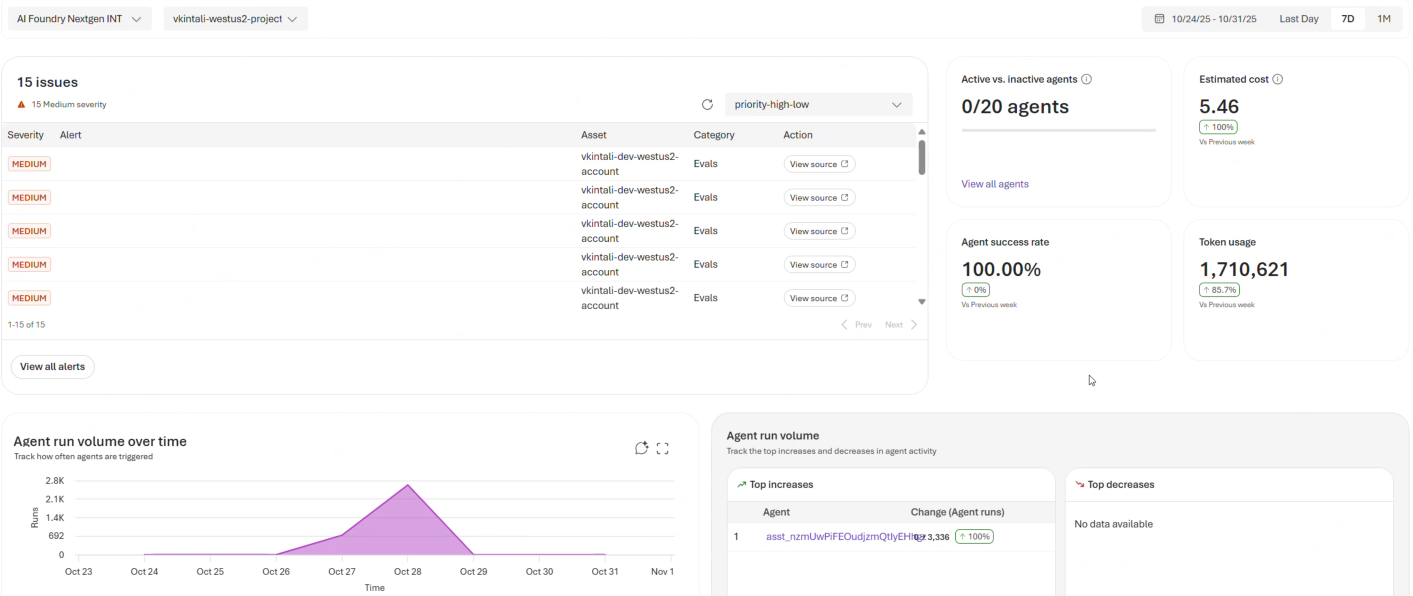Open the Active vs. inactive agents info tooltip
The height and width of the screenshot is (596, 1413).
tap(1086, 78)
